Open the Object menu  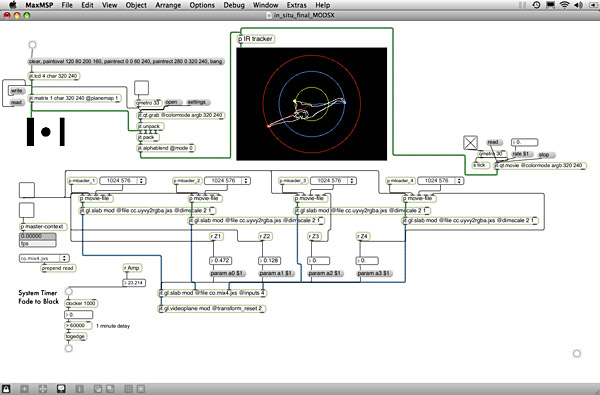136,5
